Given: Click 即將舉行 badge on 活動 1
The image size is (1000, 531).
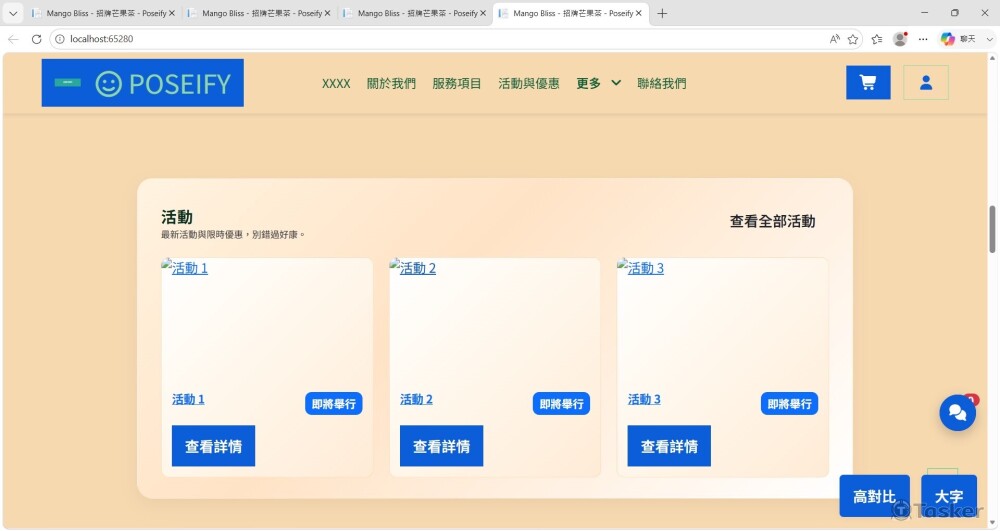Looking at the screenshot, I should 334,404.
